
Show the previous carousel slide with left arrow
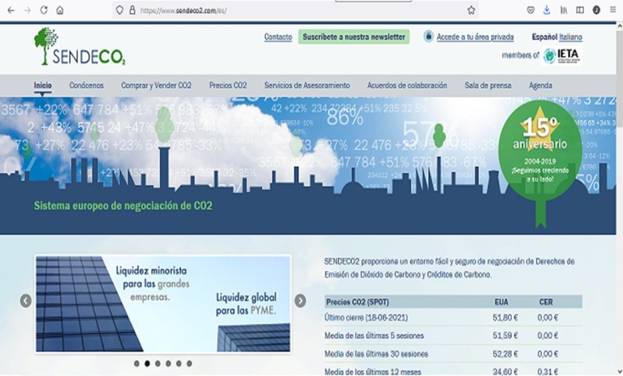tap(25, 301)
